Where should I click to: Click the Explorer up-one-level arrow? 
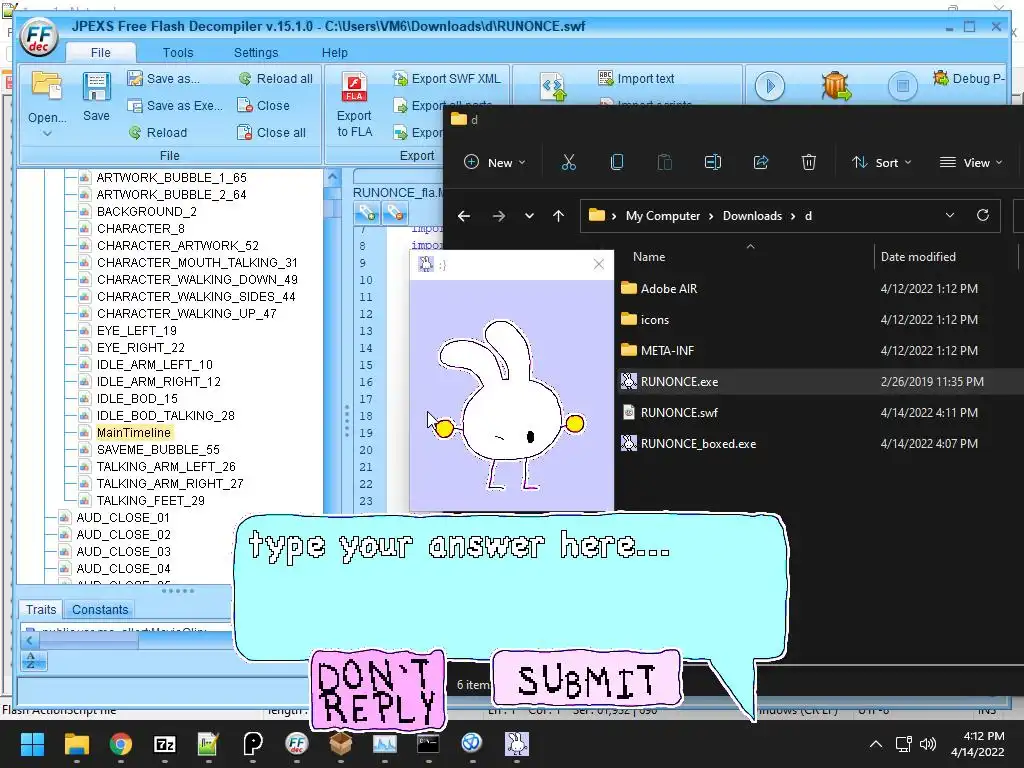pos(558,216)
